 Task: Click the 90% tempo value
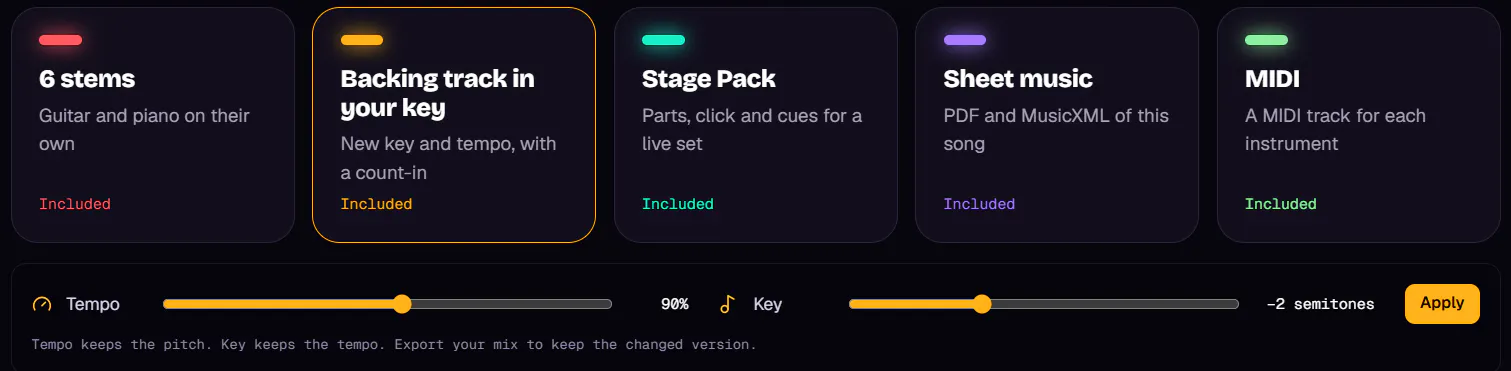click(x=675, y=304)
